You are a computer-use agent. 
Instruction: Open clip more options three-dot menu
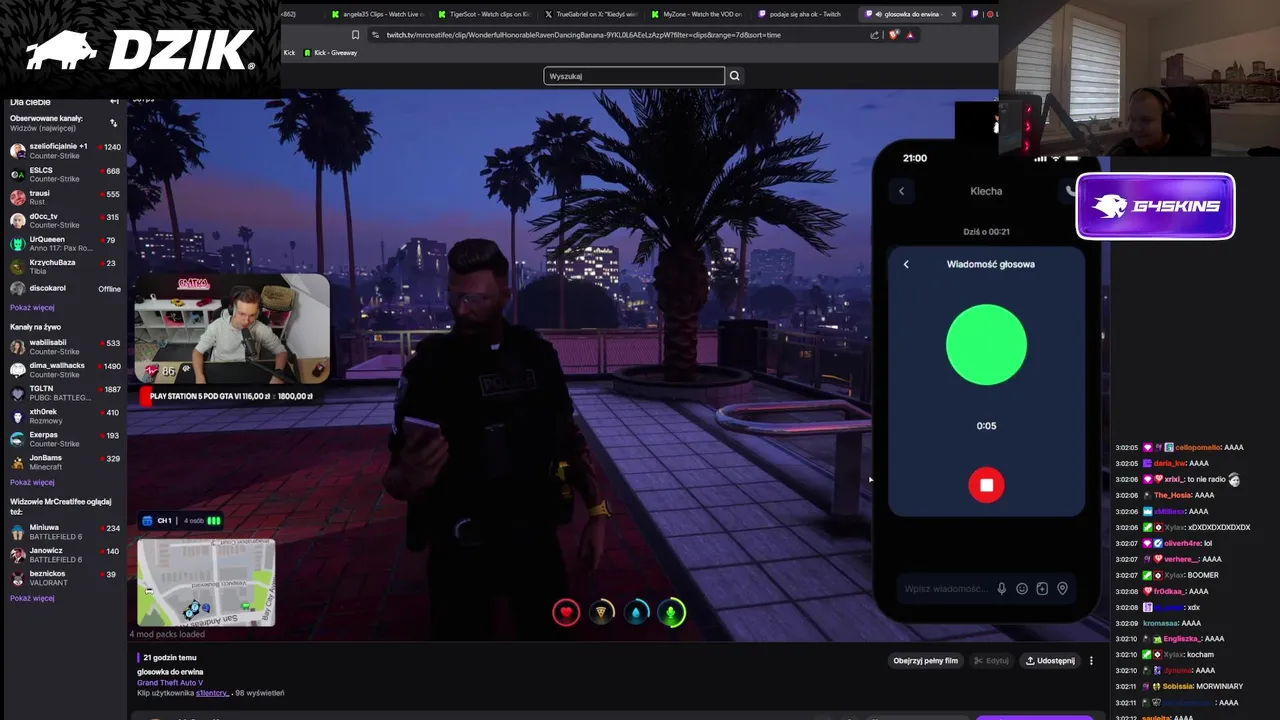click(1091, 661)
